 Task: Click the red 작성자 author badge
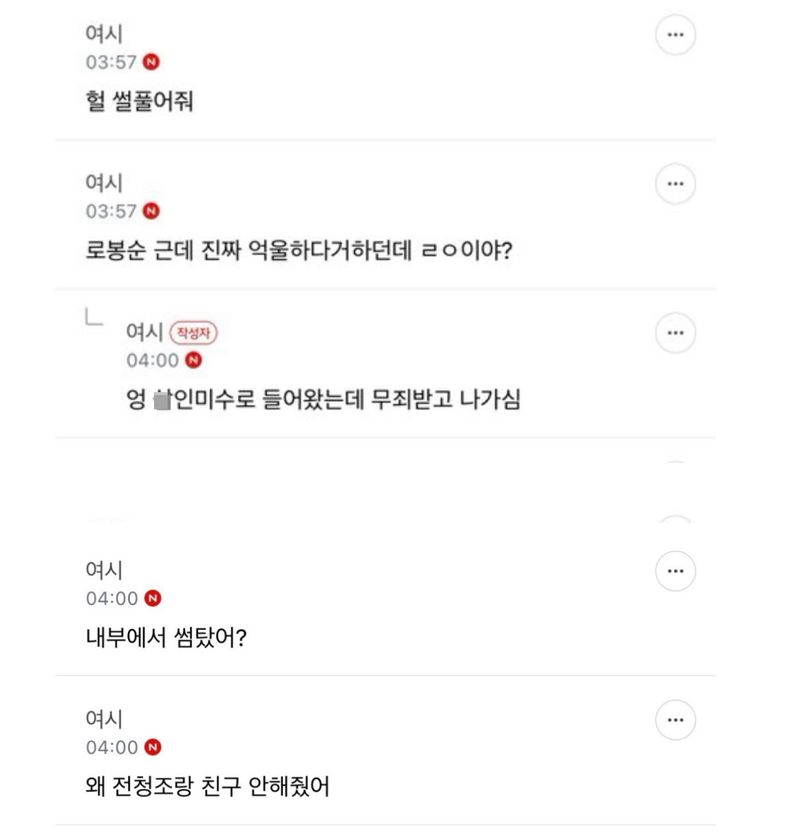(194, 333)
